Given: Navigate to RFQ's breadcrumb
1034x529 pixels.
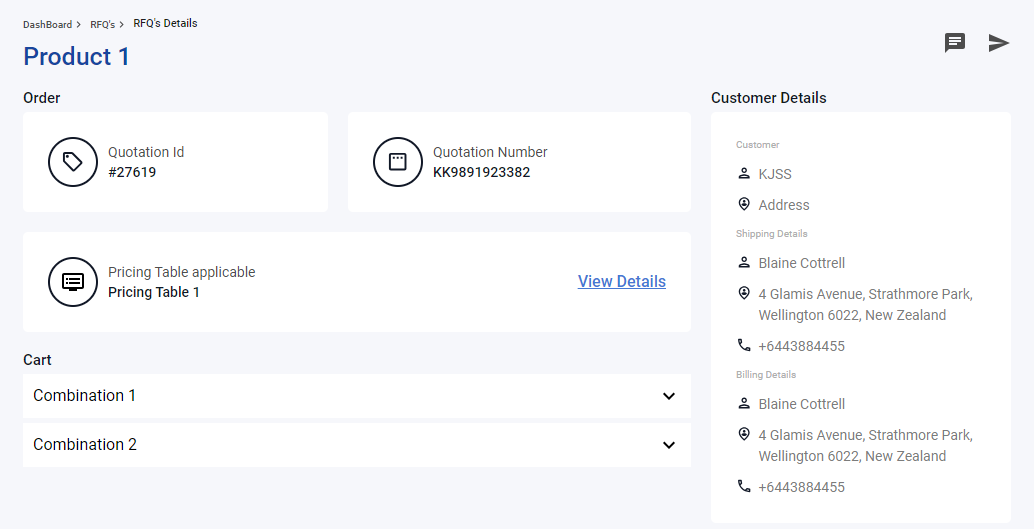Looking at the screenshot, I should (x=102, y=24).
